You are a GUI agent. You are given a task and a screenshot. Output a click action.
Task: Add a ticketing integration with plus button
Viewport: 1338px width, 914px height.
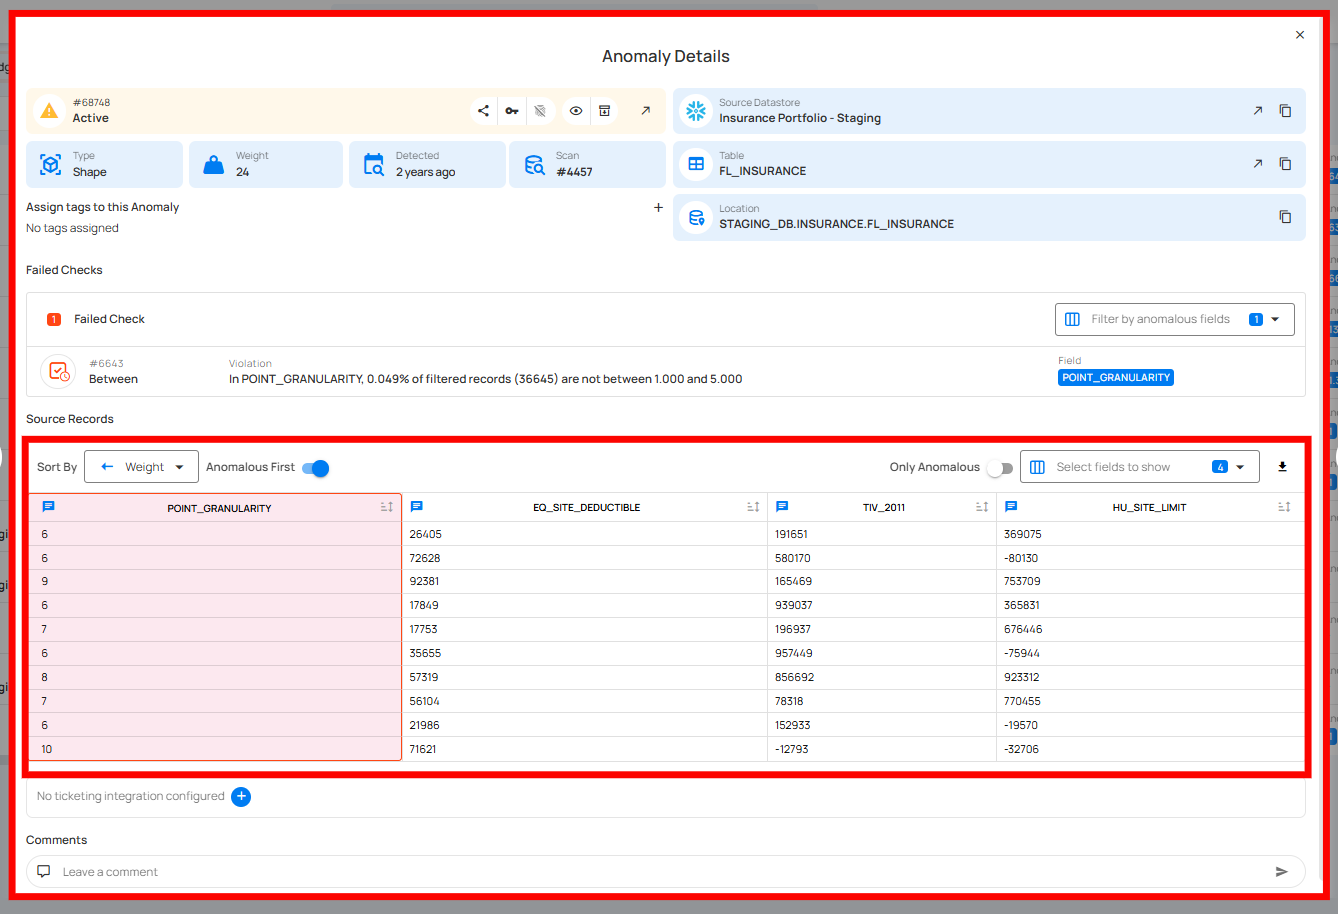241,796
